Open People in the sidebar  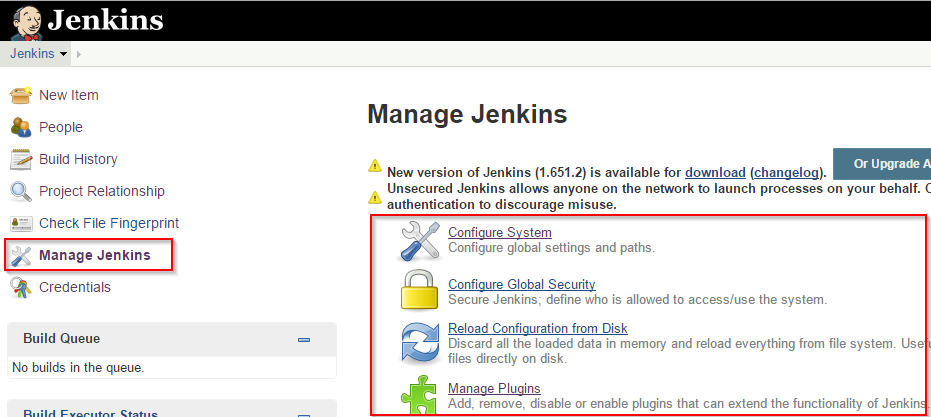(x=61, y=127)
